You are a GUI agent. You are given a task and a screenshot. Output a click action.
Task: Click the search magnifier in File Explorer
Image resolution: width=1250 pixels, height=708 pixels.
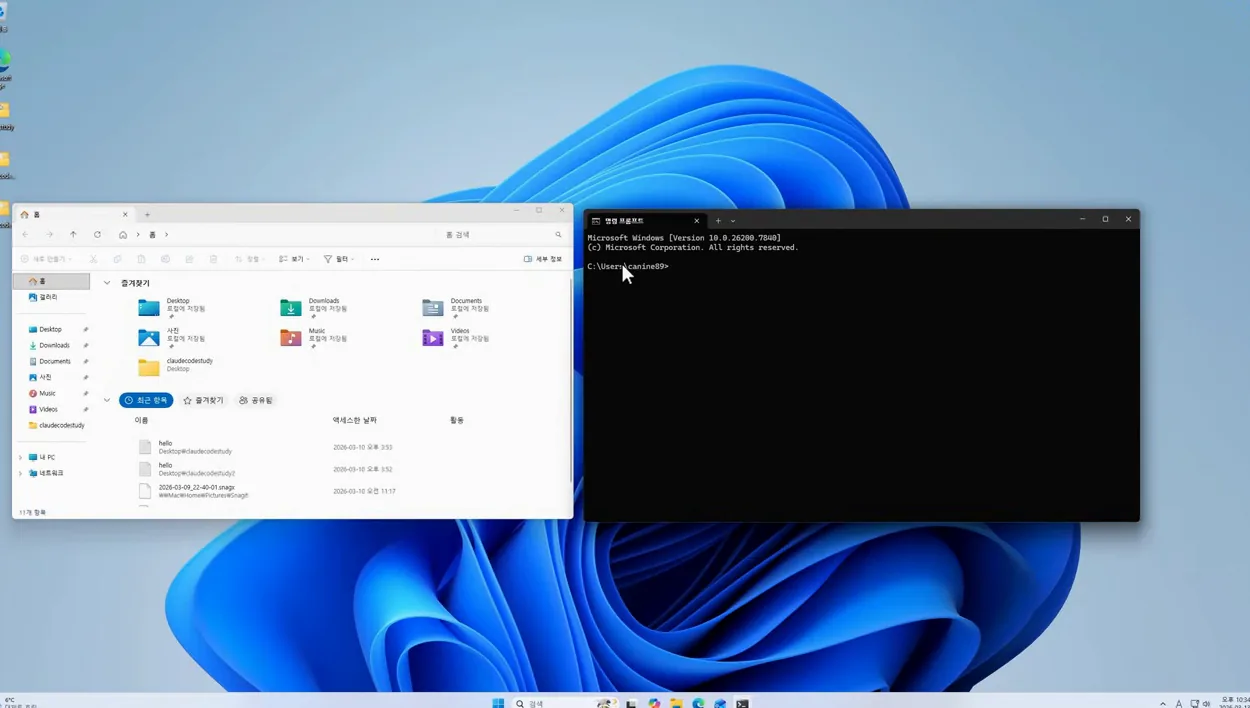click(x=558, y=235)
